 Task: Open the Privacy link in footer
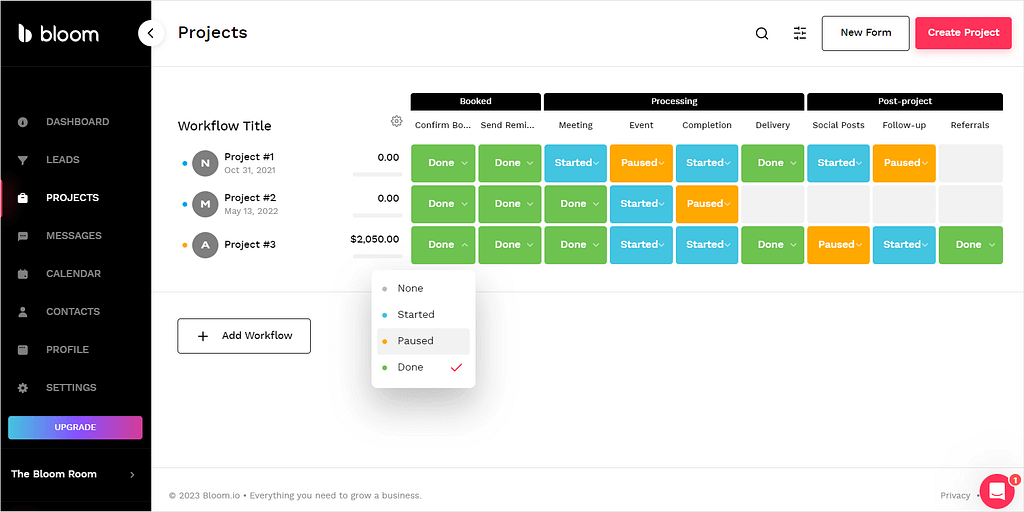[x=955, y=496]
